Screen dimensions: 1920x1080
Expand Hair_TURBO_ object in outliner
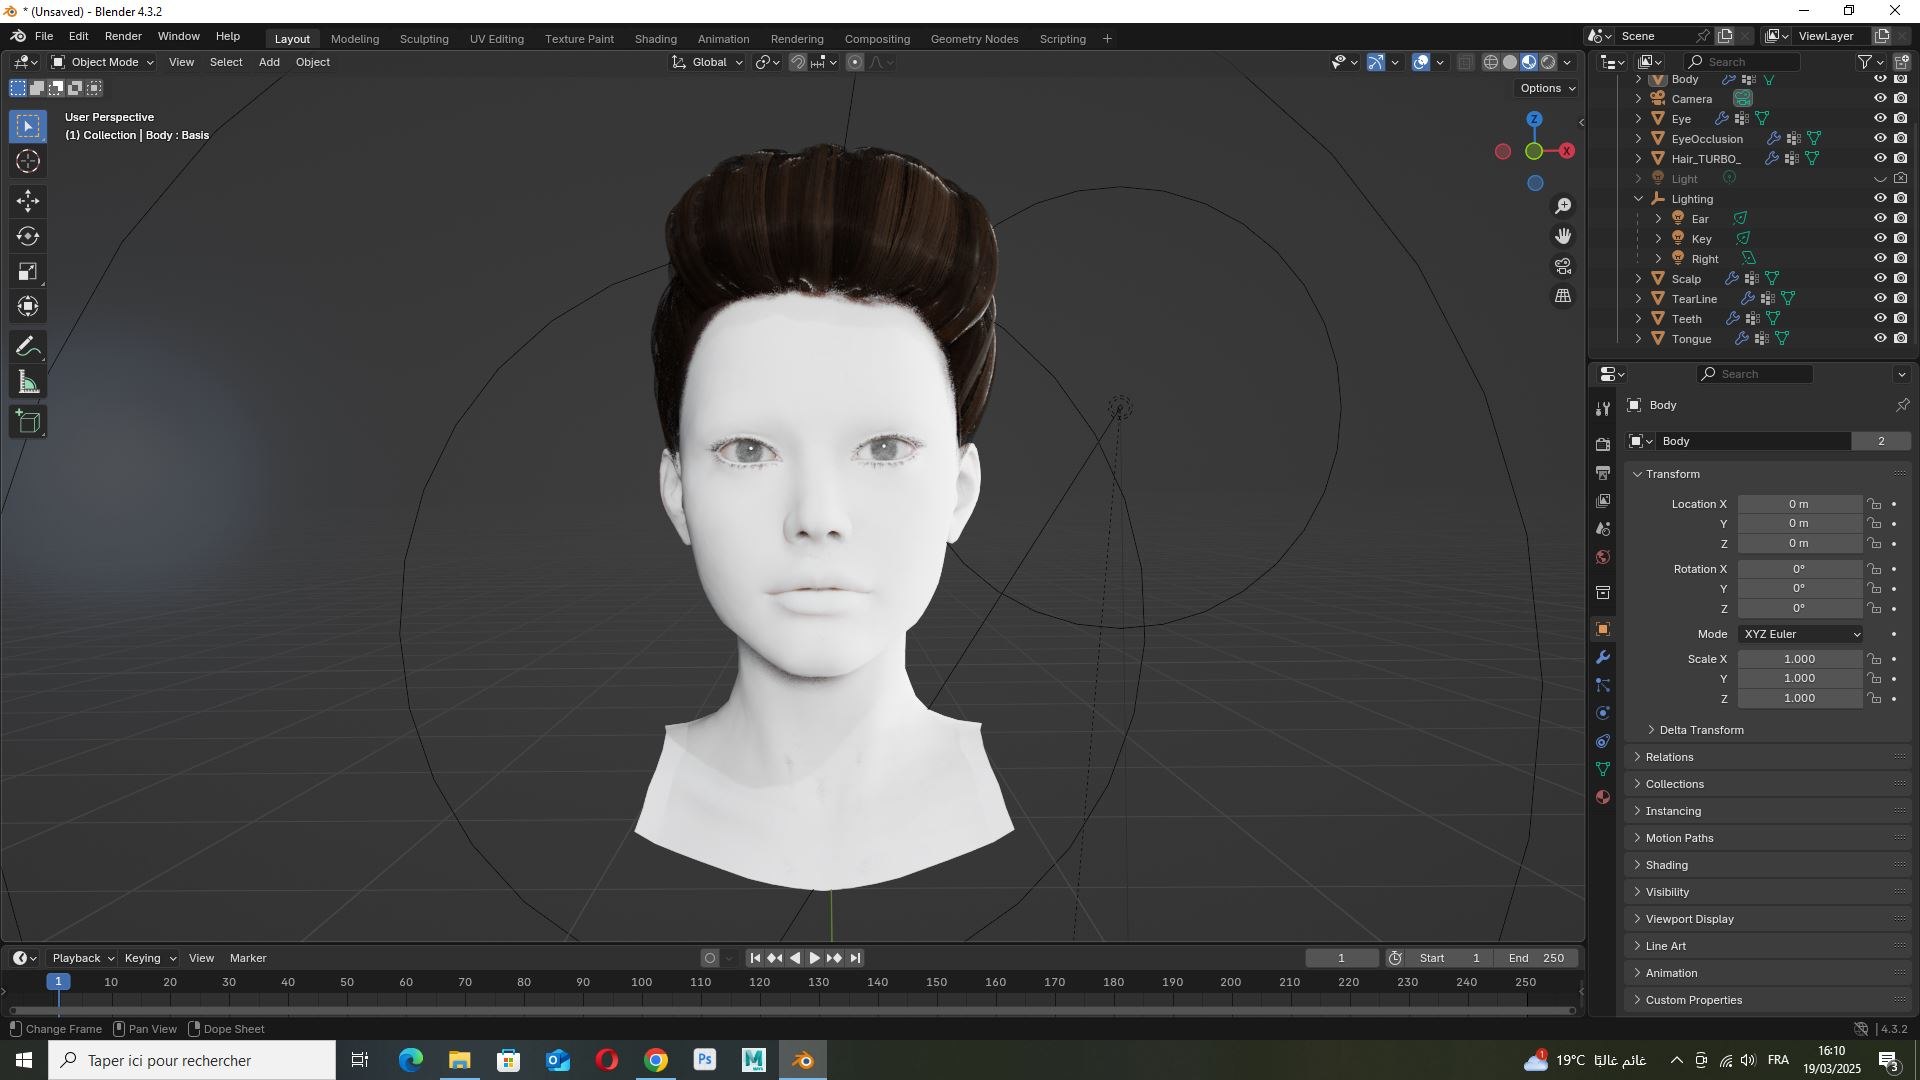point(1638,158)
